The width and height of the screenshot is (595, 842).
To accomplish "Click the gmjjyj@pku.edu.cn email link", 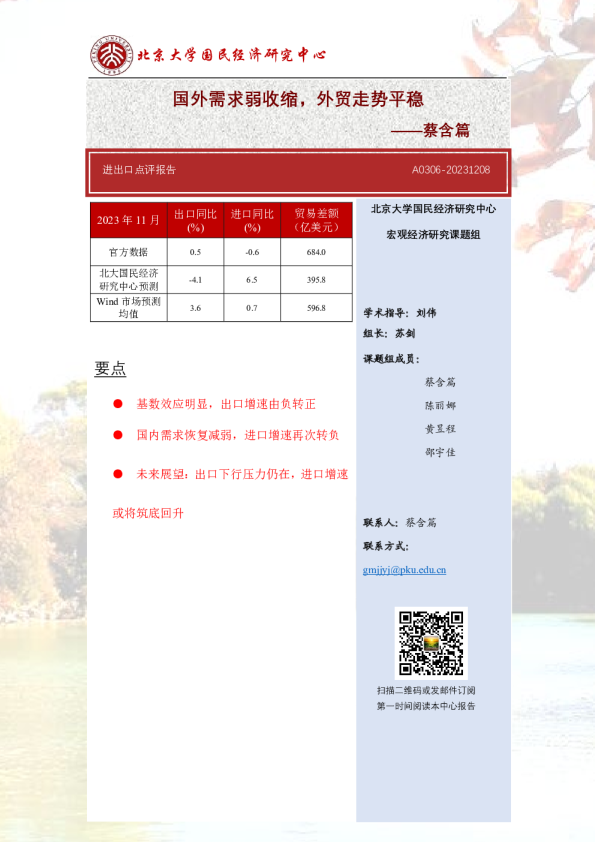I will [x=404, y=570].
